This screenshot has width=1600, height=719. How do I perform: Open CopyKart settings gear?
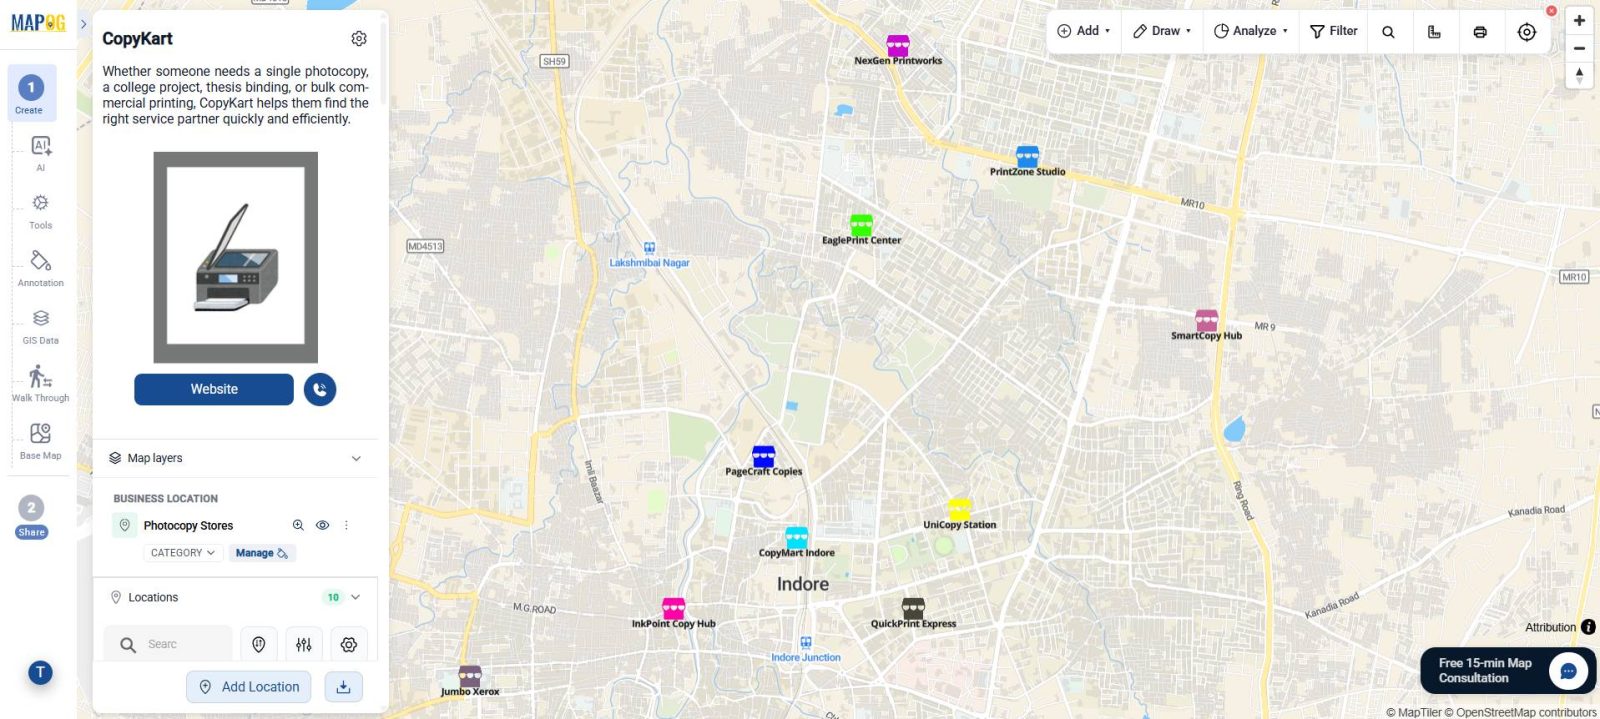coord(359,39)
